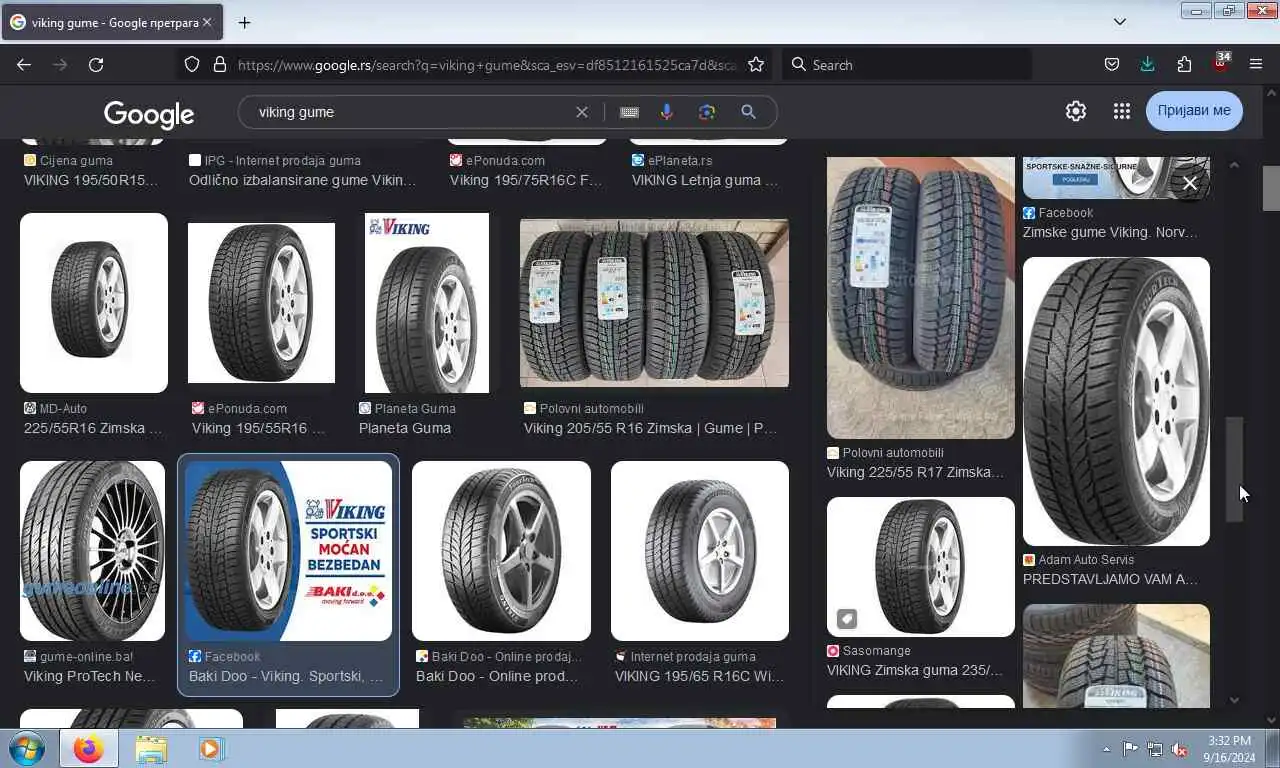The width and height of the screenshot is (1280, 768).
Task: Open PREDSTAVLJAMO VAM A... link
Action: point(1109,579)
